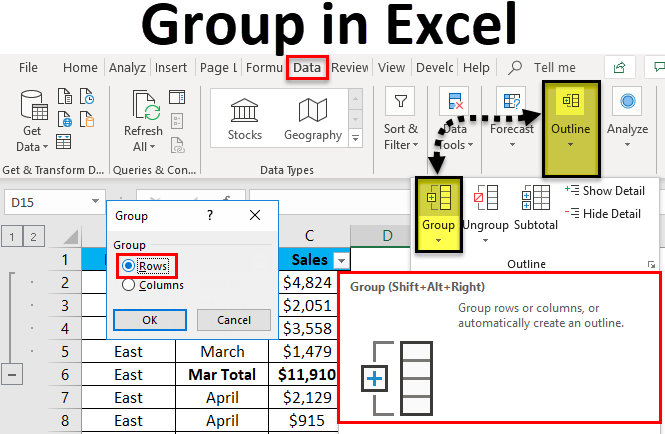The width and height of the screenshot is (665, 434).
Task: Click the March cell in row 5
Action: point(222,352)
